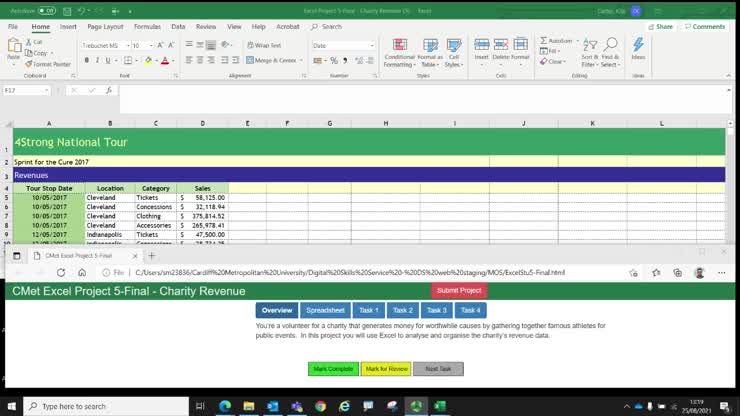Screen dimensions: 740x416
Task: Click Accounting Number Format icon
Action: pyautogui.click(x=318, y=60)
